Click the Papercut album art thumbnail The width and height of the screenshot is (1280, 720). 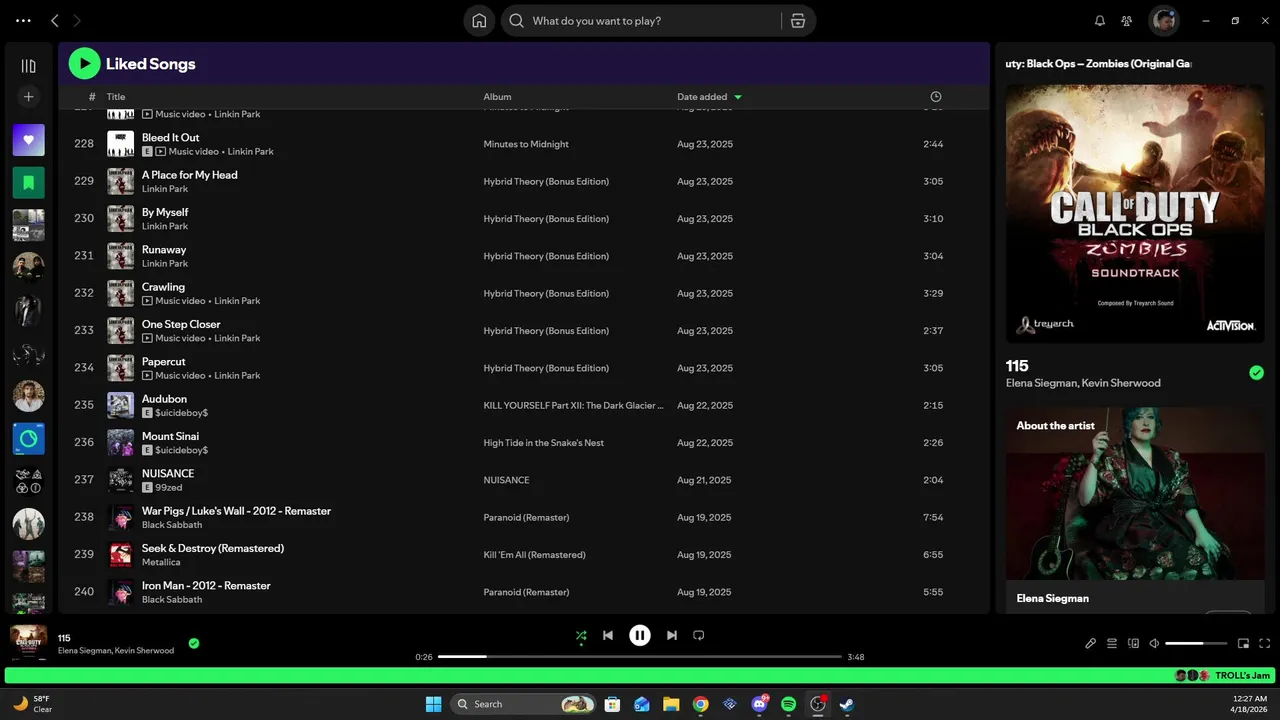[121, 368]
